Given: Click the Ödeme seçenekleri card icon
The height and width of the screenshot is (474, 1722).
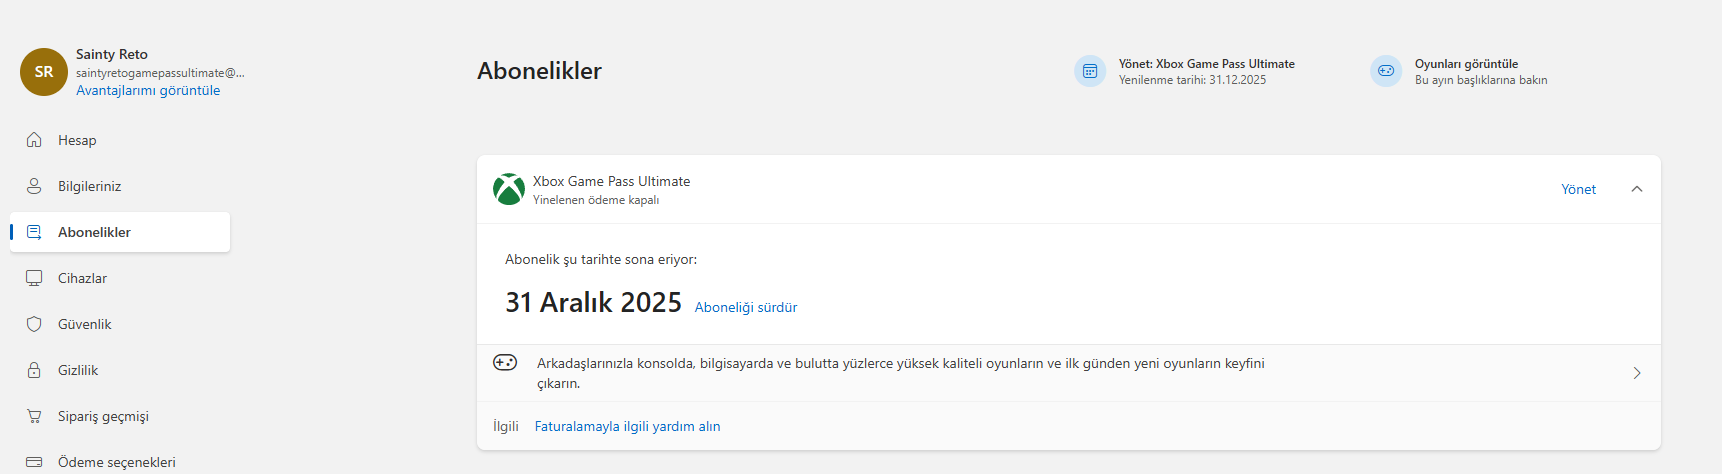Looking at the screenshot, I should click(x=34, y=462).
